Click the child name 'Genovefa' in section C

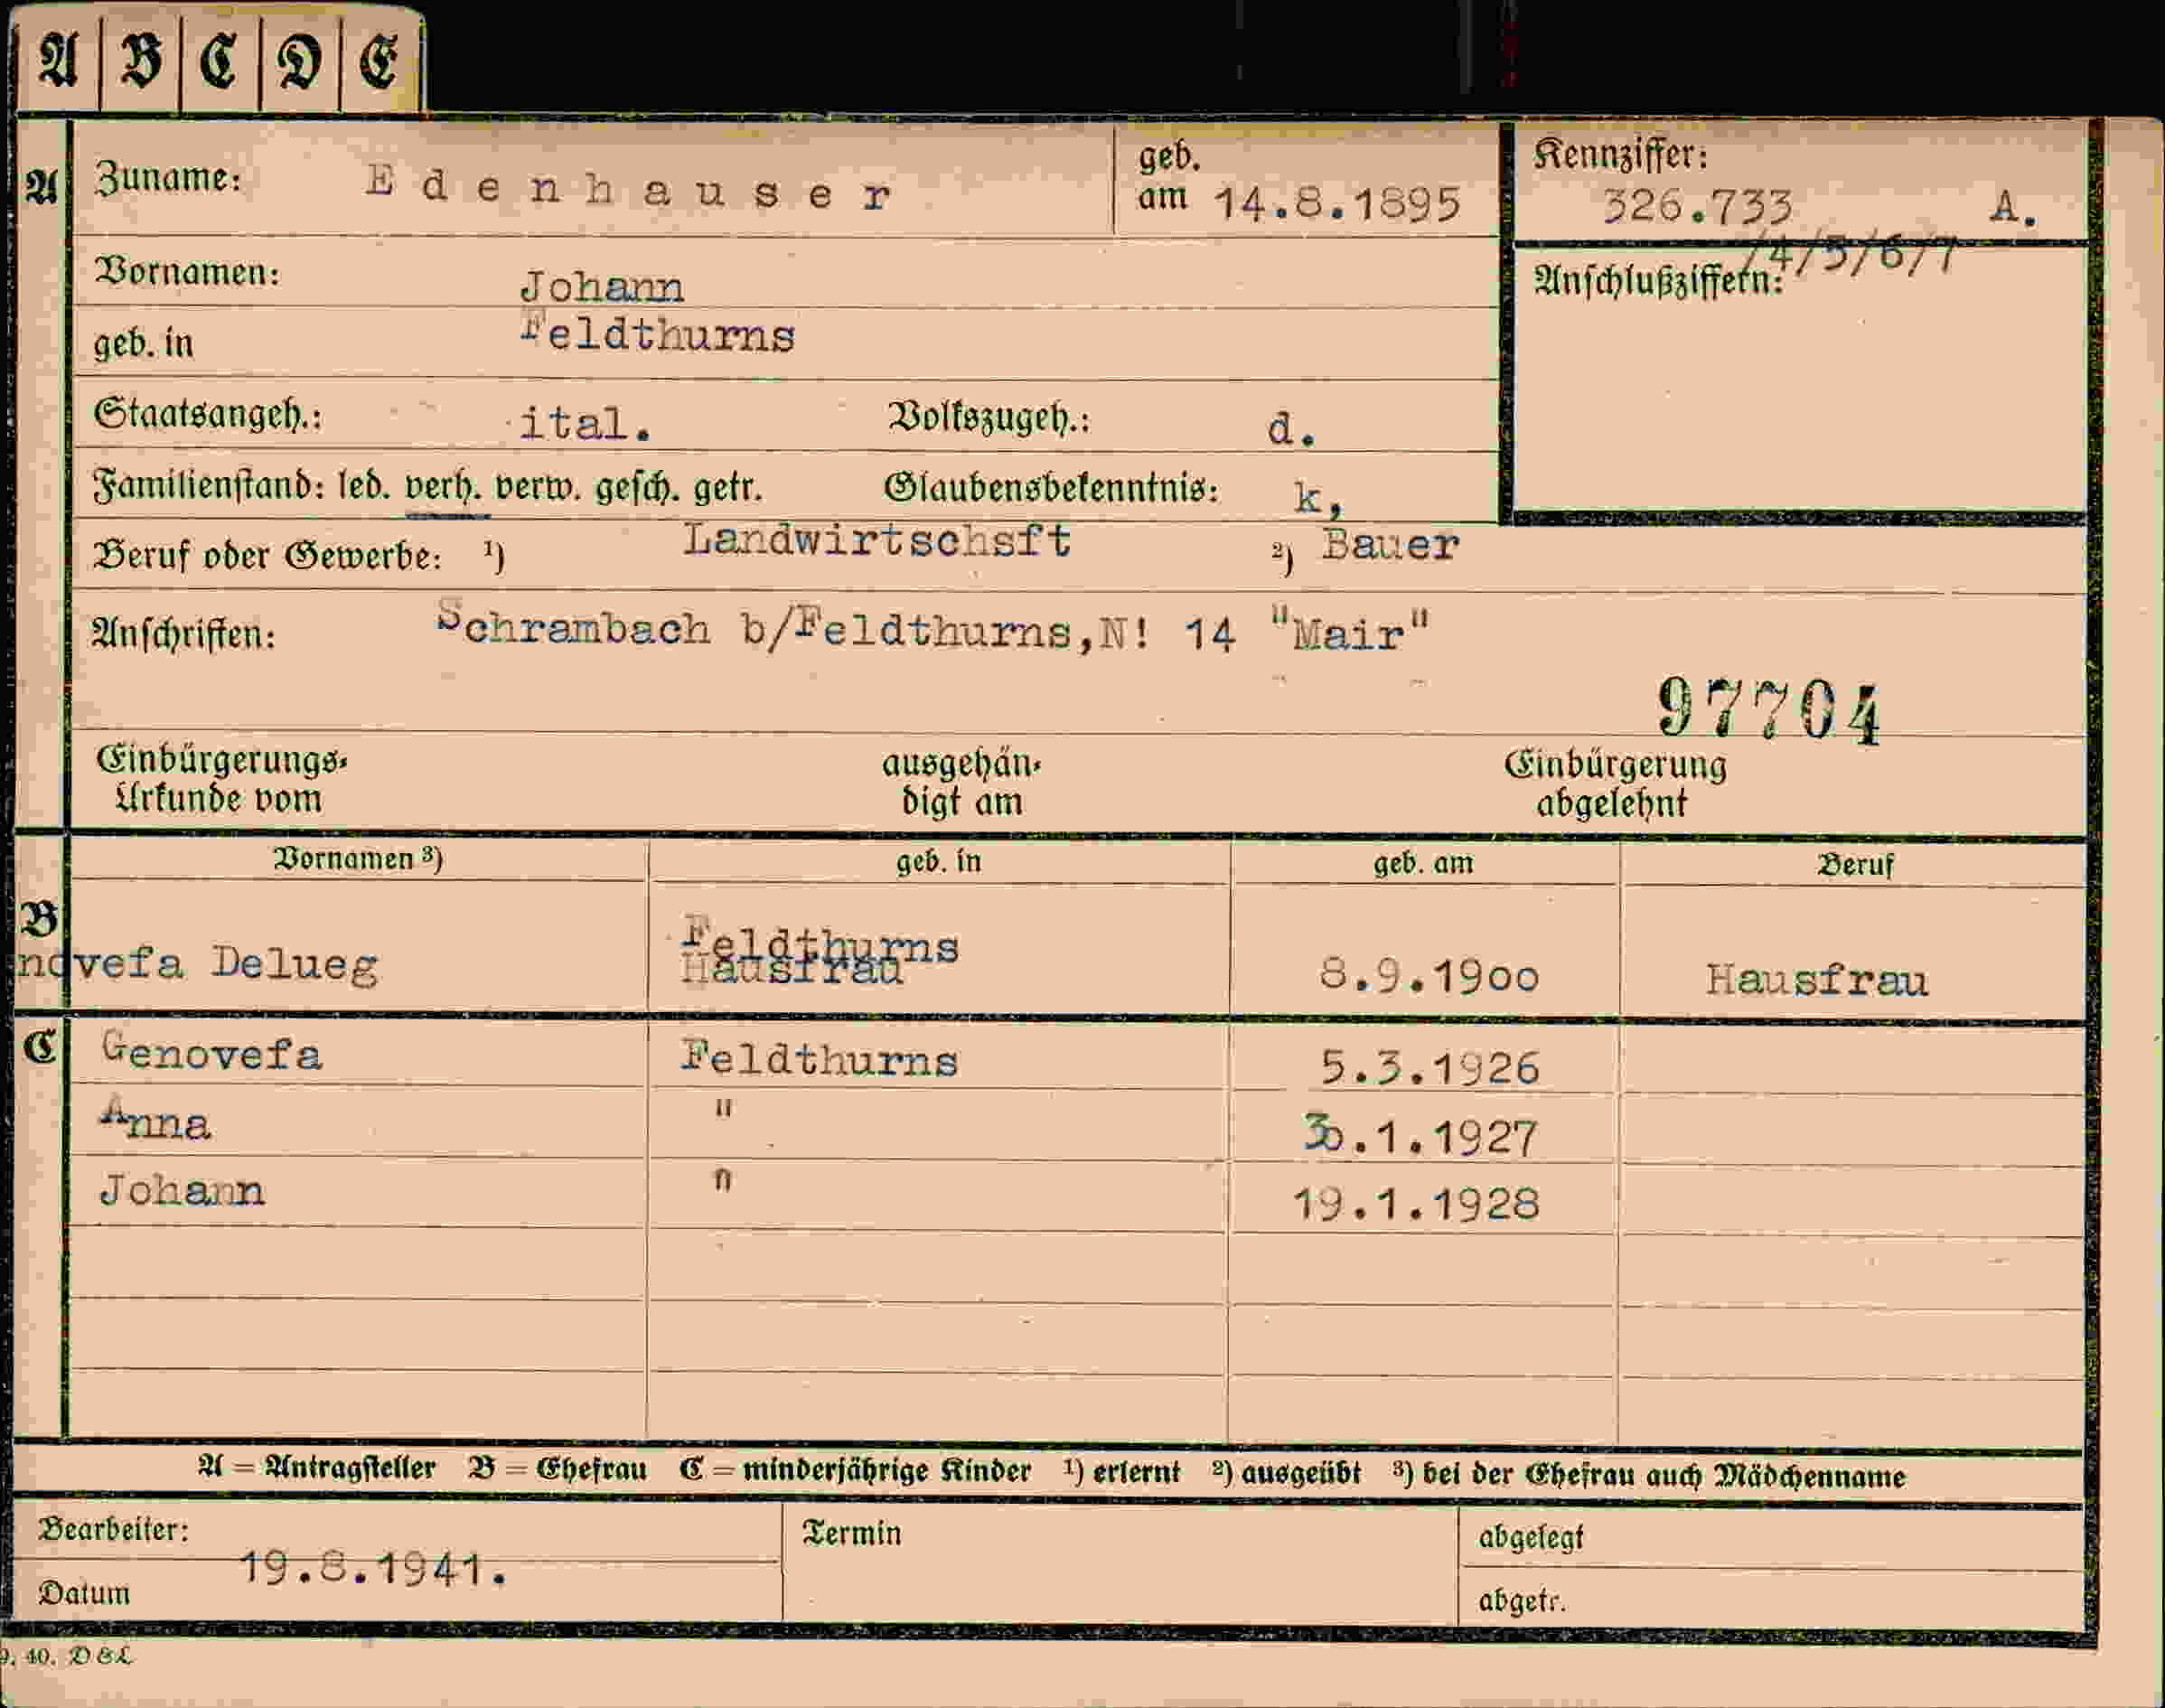[211, 1052]
